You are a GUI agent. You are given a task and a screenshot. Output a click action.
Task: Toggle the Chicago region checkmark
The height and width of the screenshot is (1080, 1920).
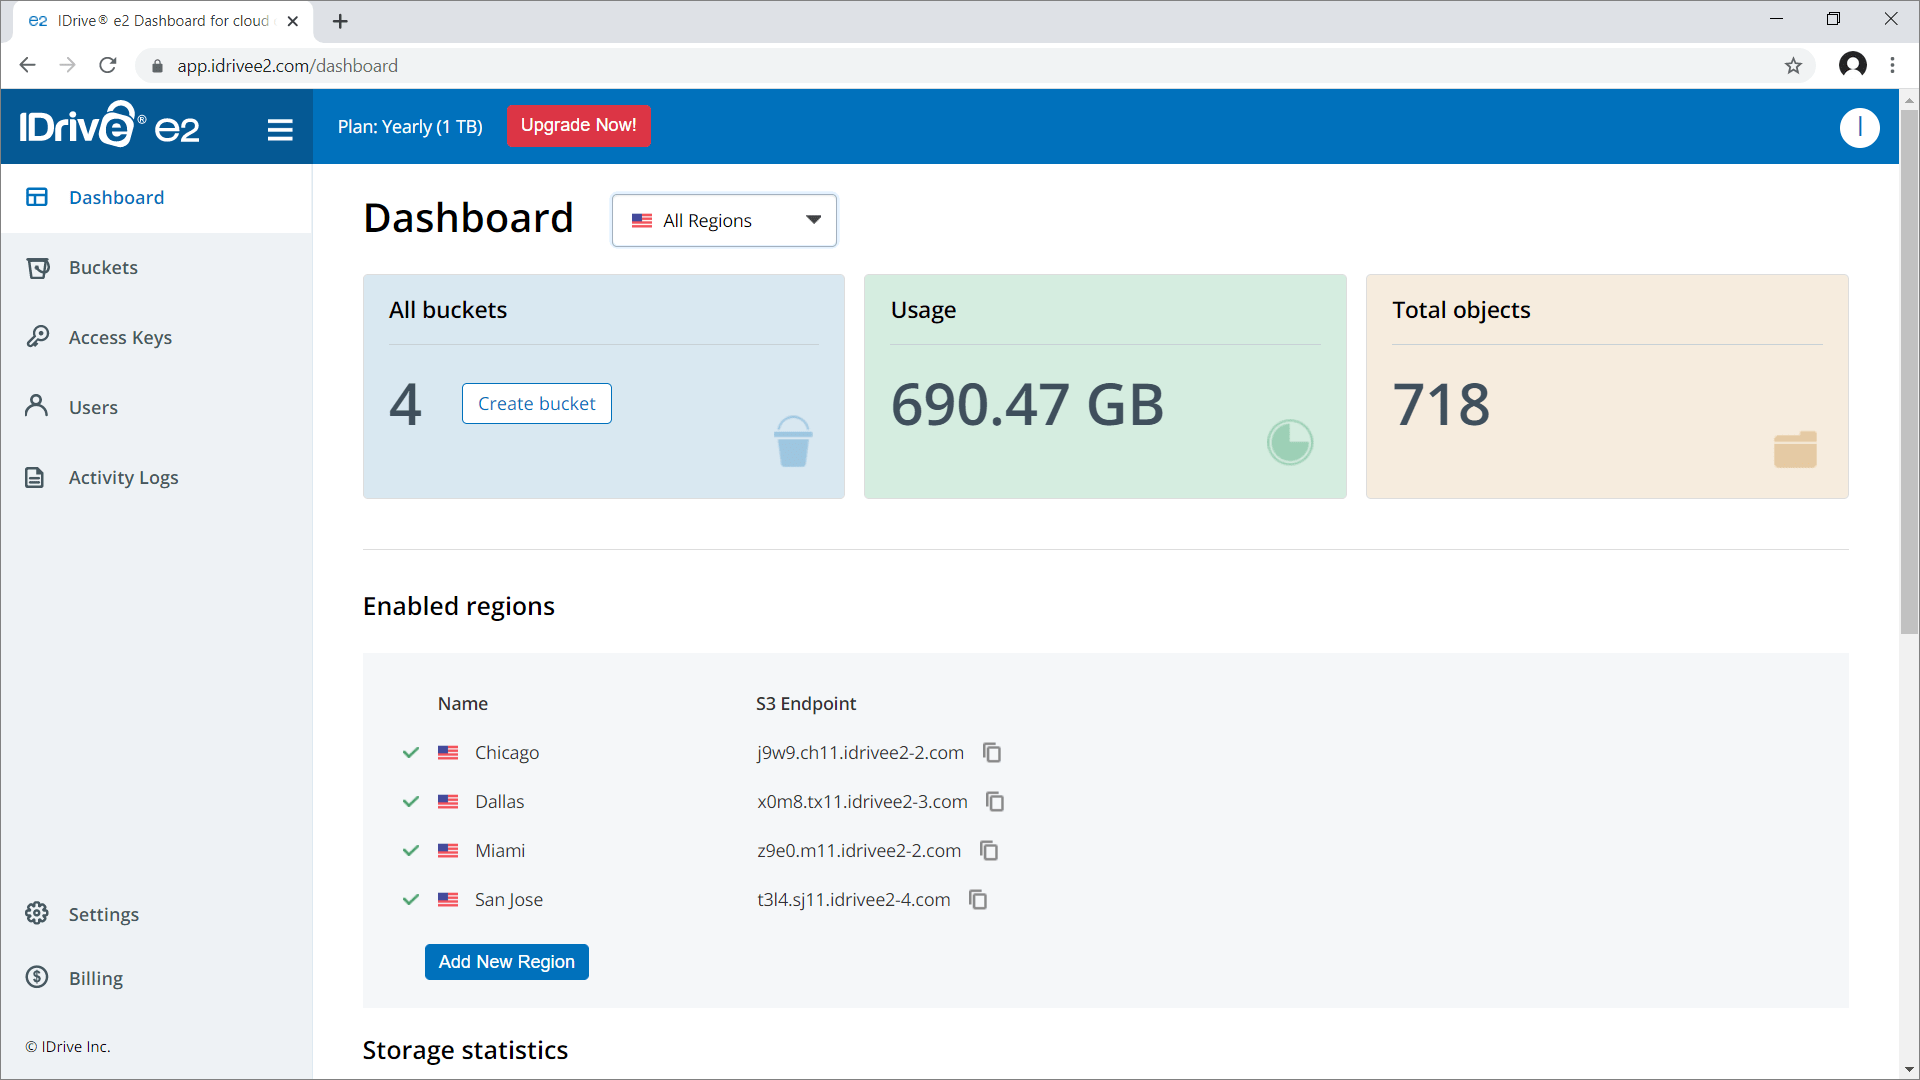410,752
